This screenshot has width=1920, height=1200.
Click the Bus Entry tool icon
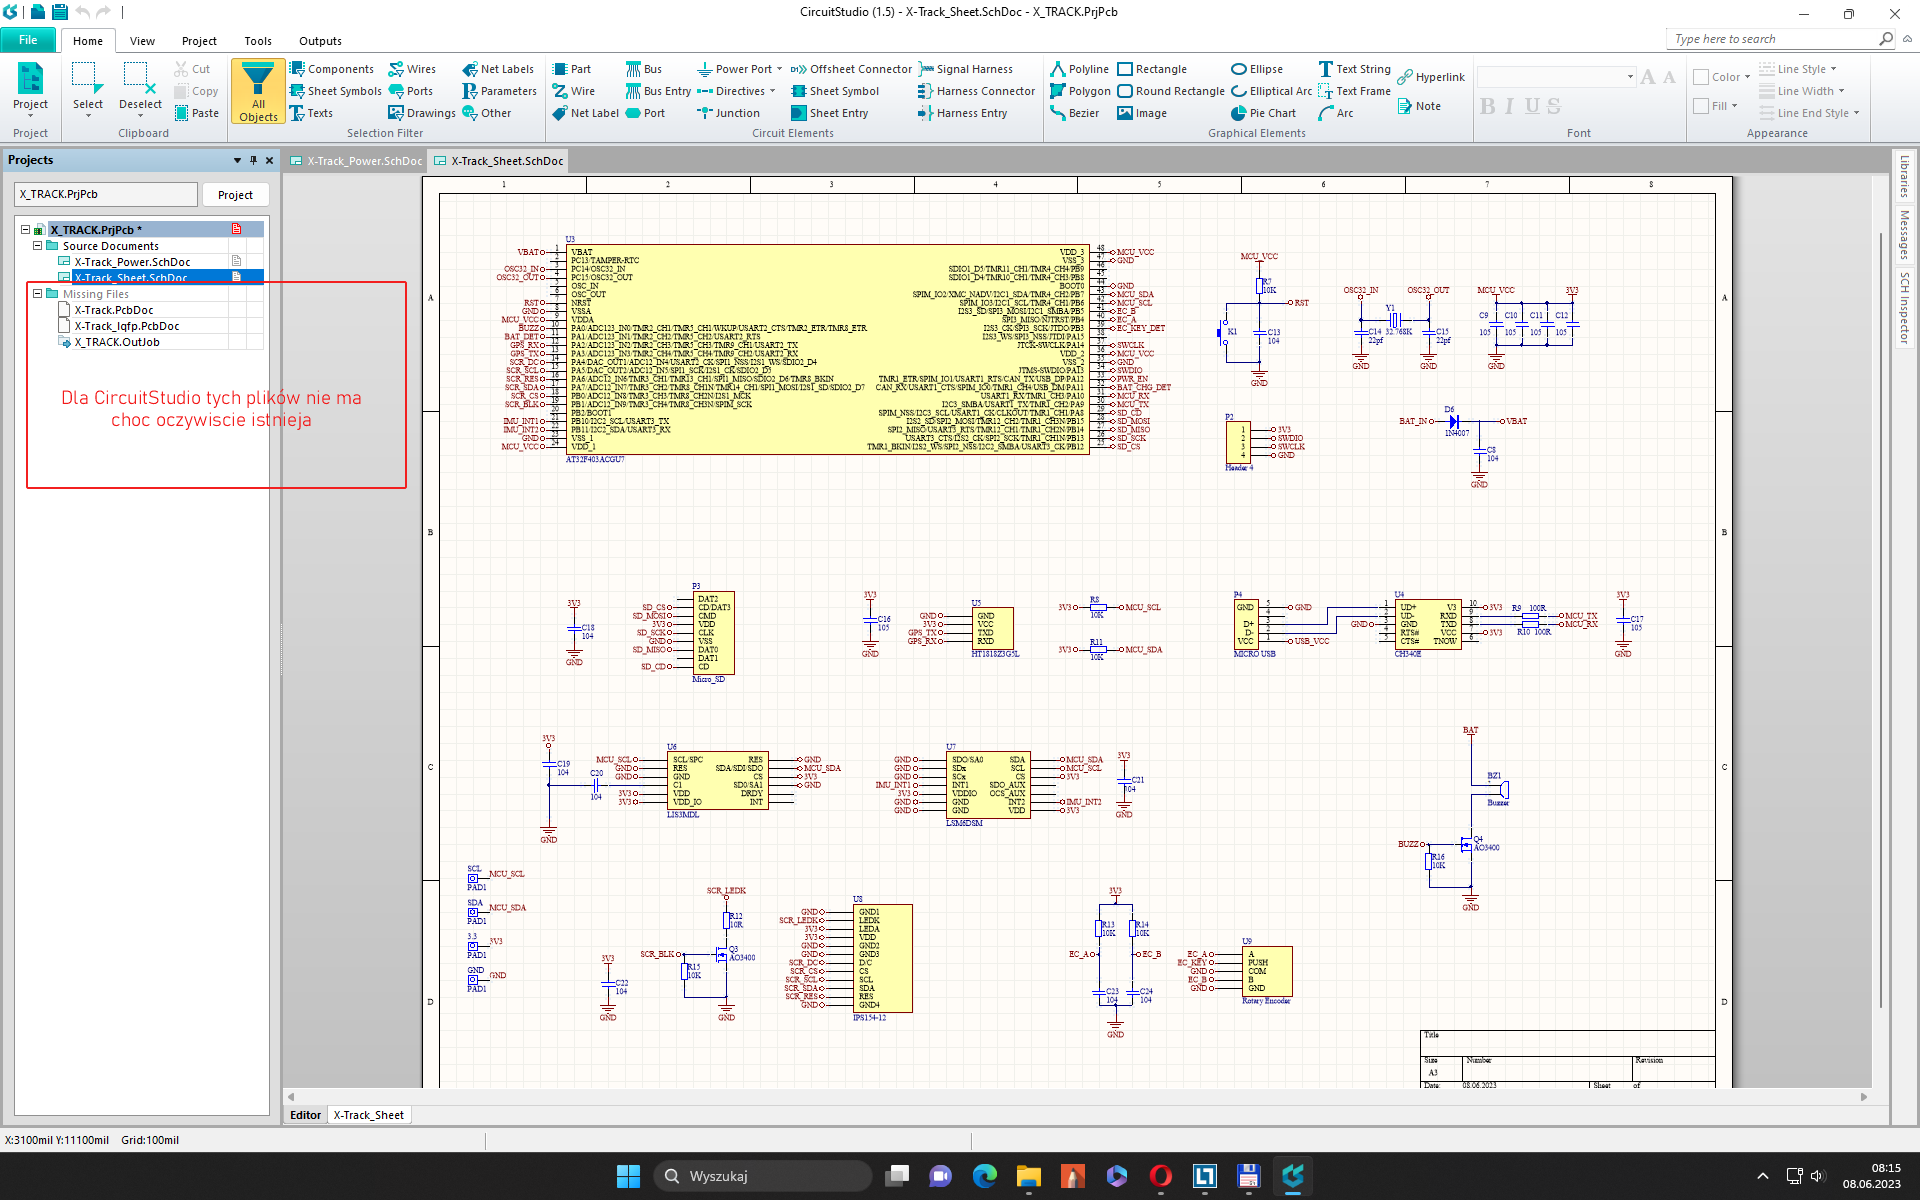click(633, 91)
